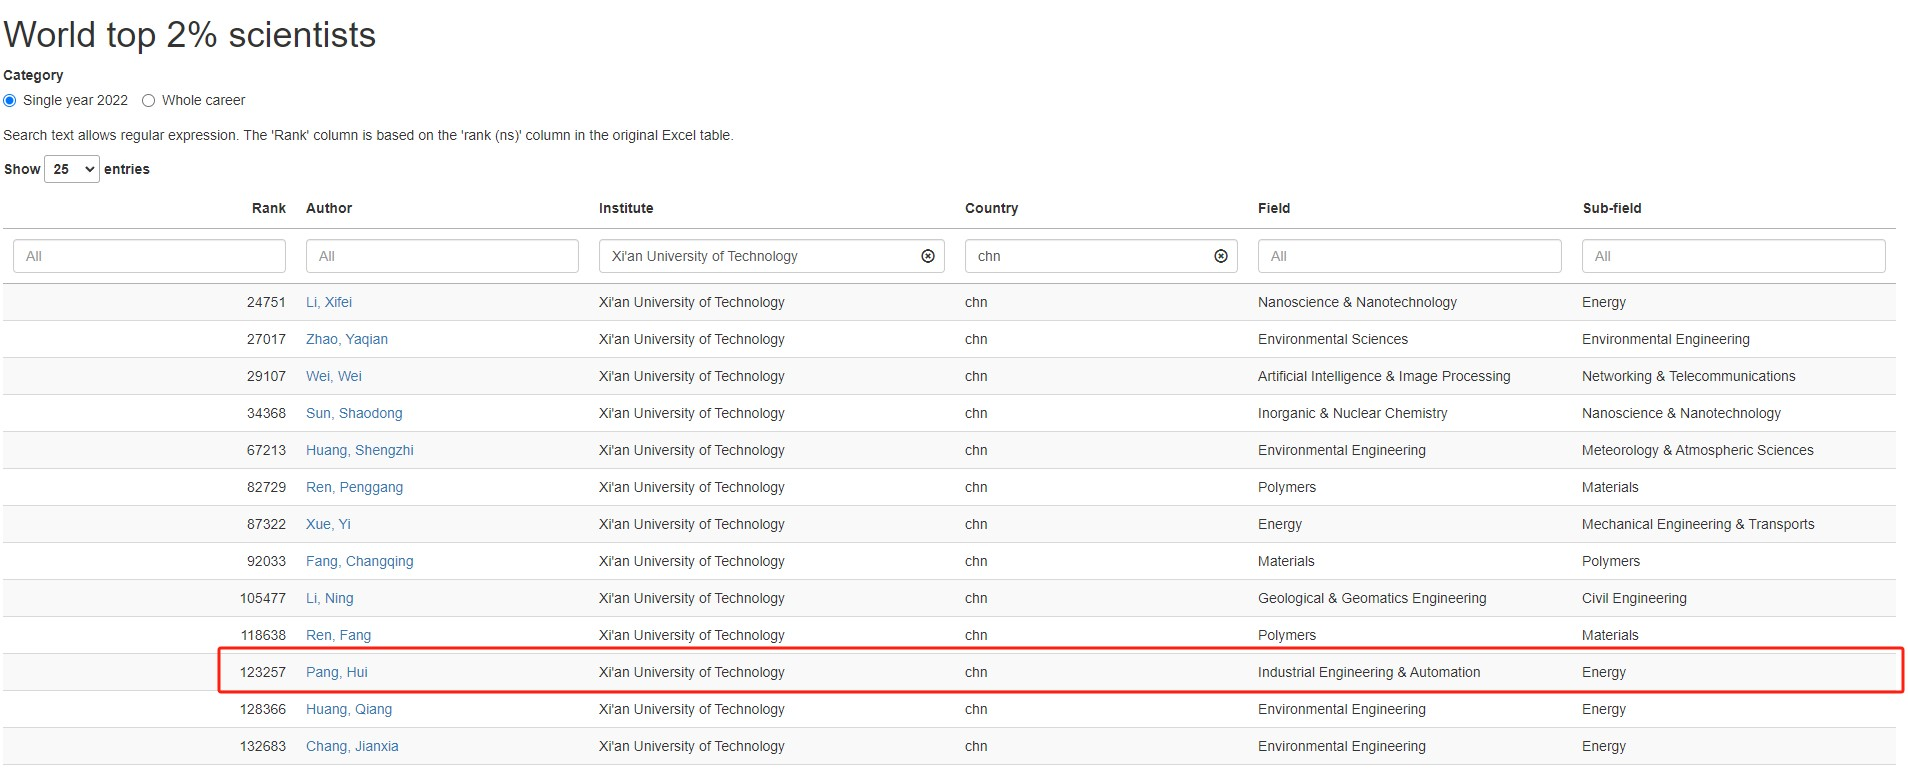Sort the table by the Rank column
Image resolution: width=1908 pixels, height=772 pixels.
[x=268, y=208]
